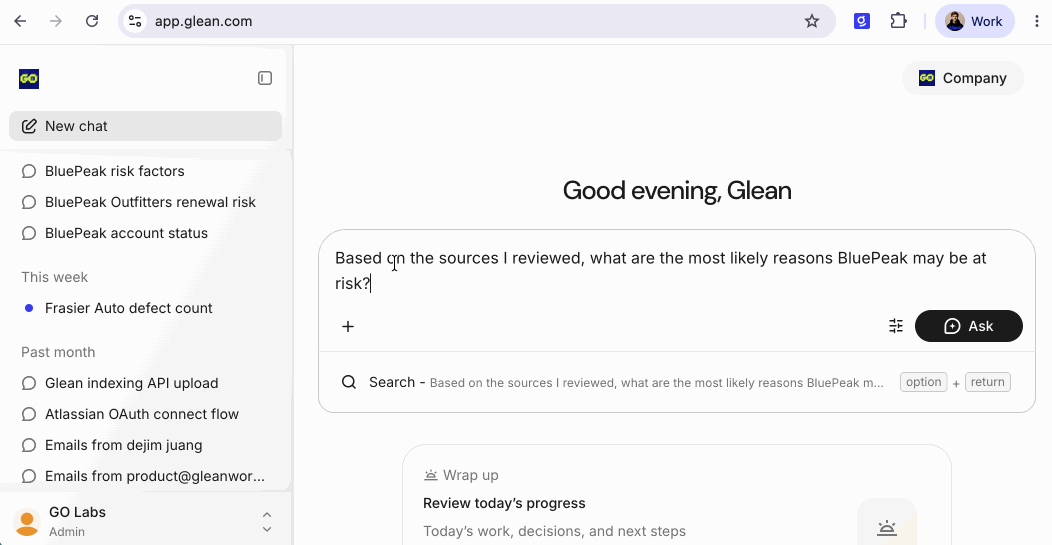Submit the question with Ask button
The width and height of the screenshot is (1052, 545).
coord(969,326)
